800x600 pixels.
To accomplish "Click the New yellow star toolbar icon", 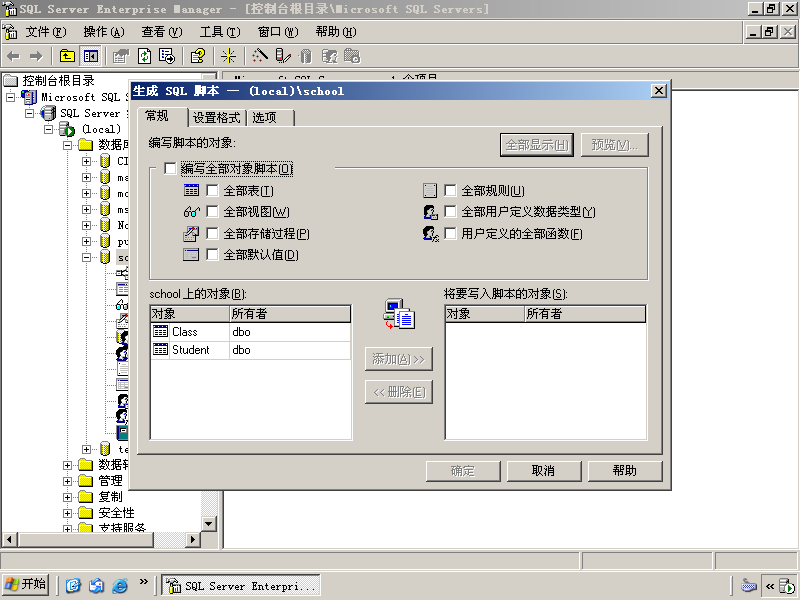I will tap(228, 56).
